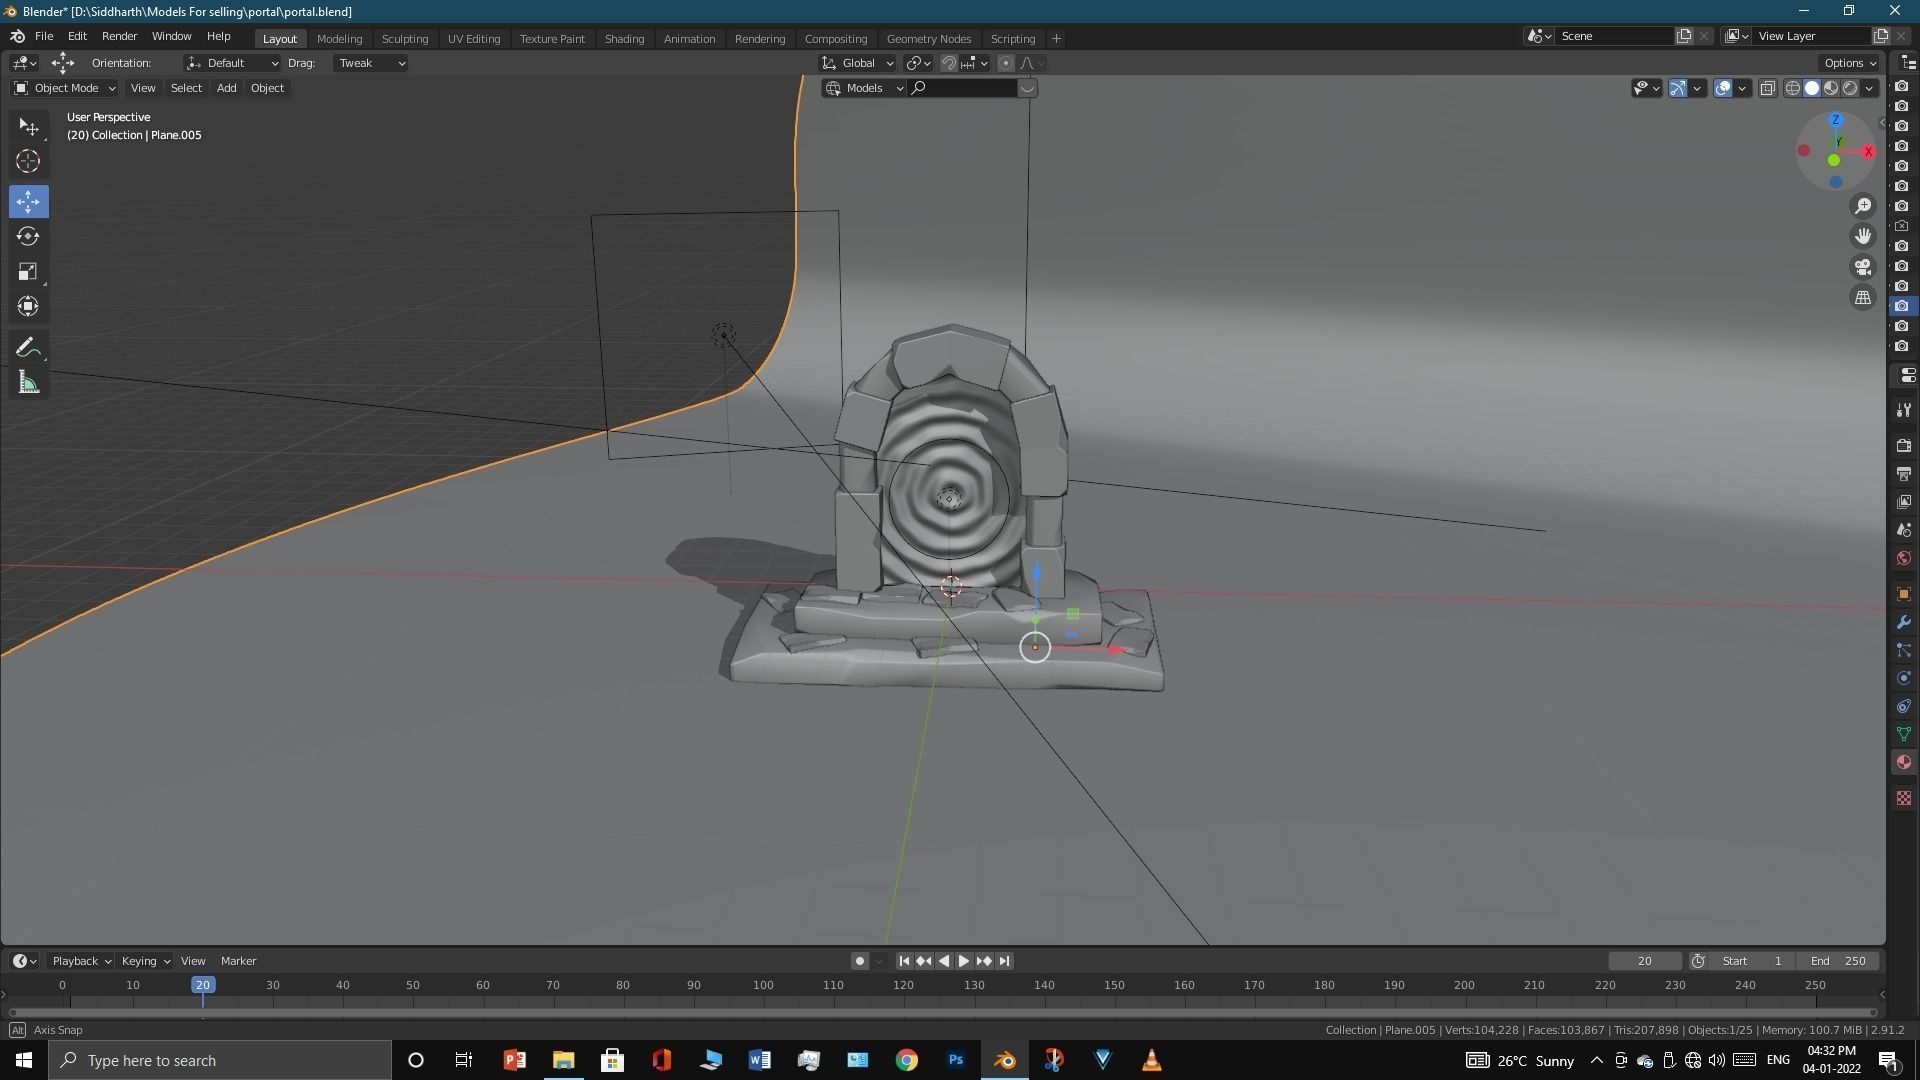Click Play animation button

tap(964, 961)
